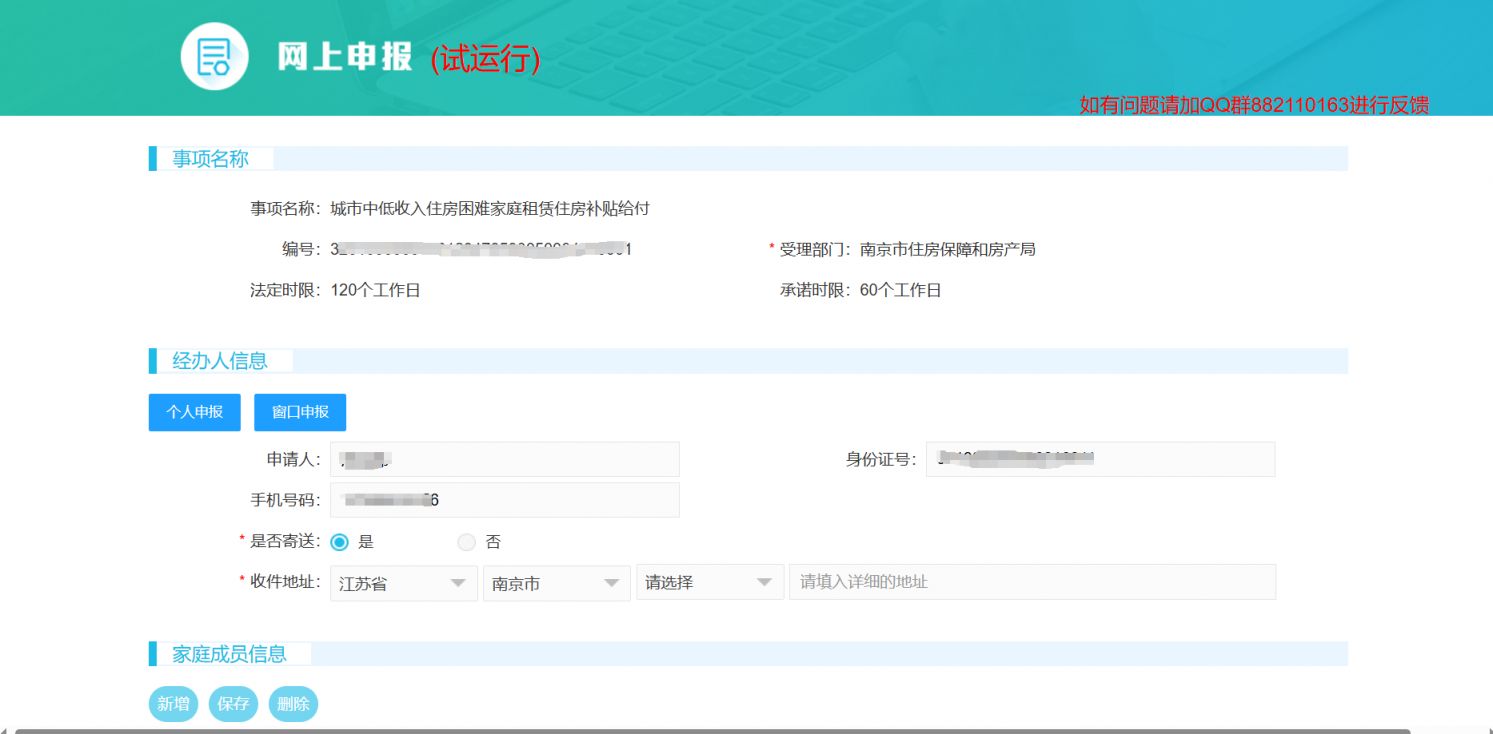
Task: Choose 是 for 是否寄送
Action: [x=339, y=542]
